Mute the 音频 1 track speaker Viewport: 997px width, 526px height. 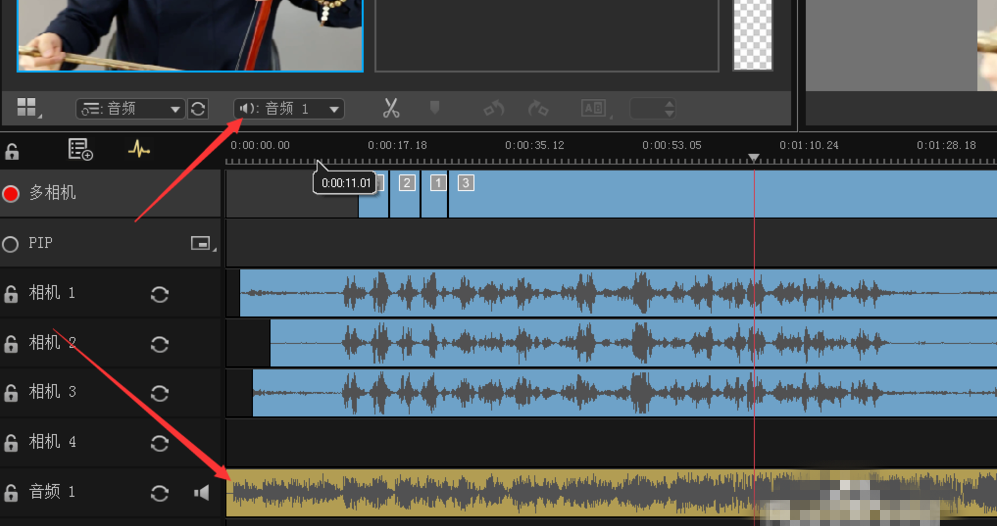(x=201, y=493)
